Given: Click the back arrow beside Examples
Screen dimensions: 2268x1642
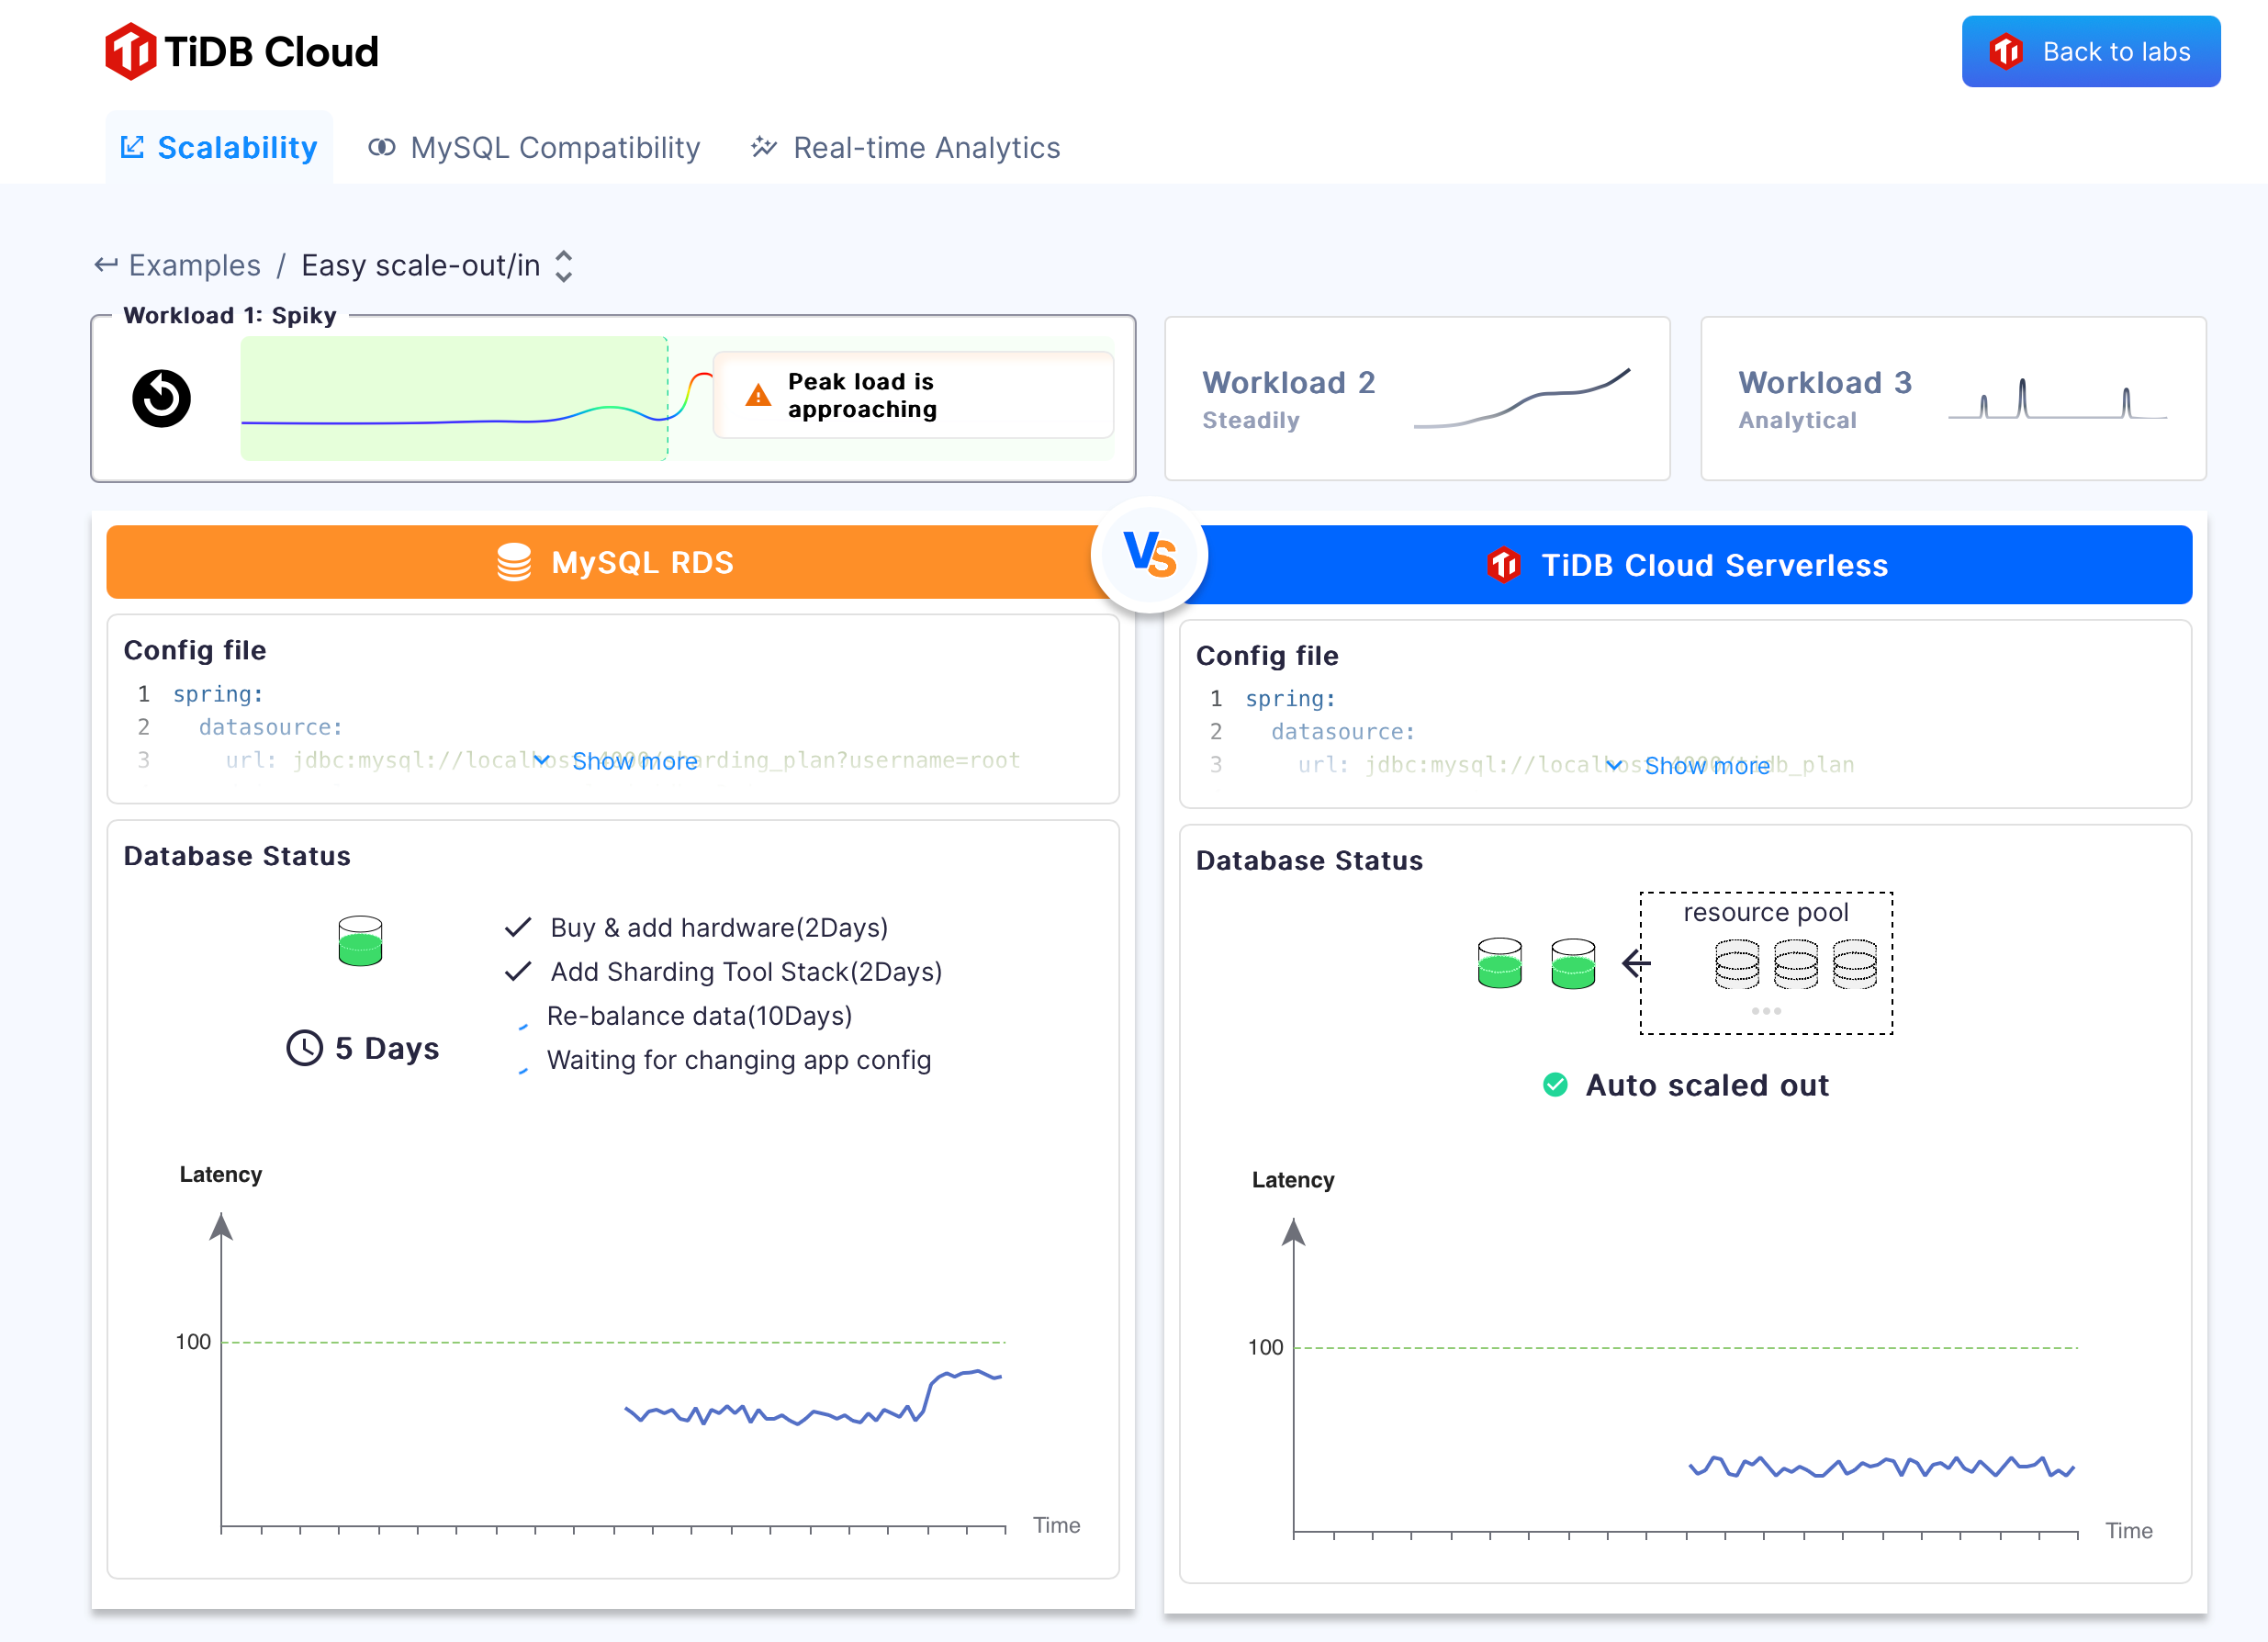Looking at the screenshot, I should pos(105,265).
